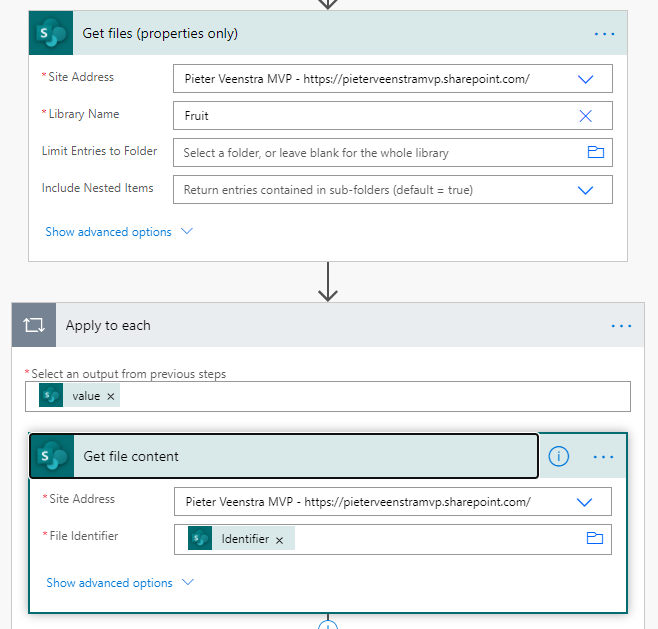Viewport: 658px width, 629px height.
Task: Click the value dynamic content token
Action: point(79,396)
